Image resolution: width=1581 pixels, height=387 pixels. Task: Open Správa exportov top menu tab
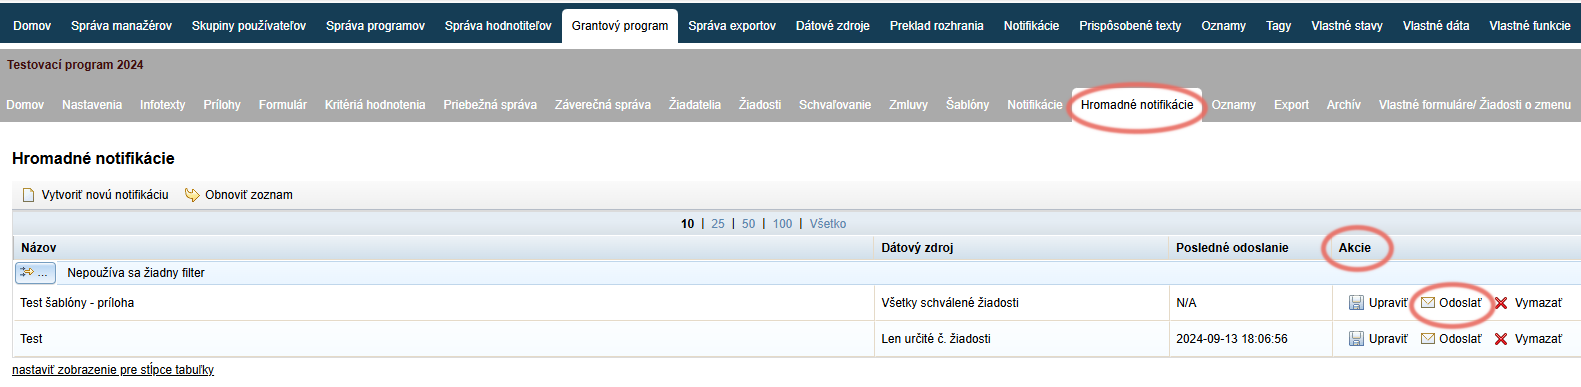(732, 26)
